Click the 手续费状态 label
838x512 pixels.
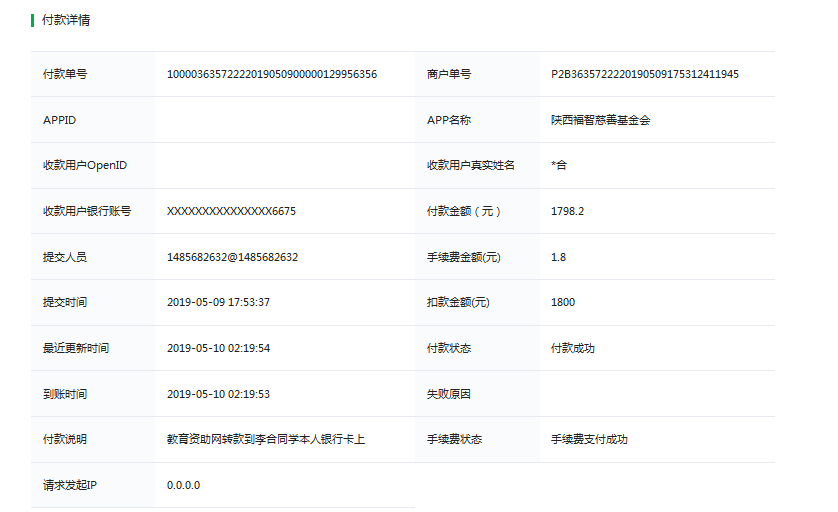point(454,439)
